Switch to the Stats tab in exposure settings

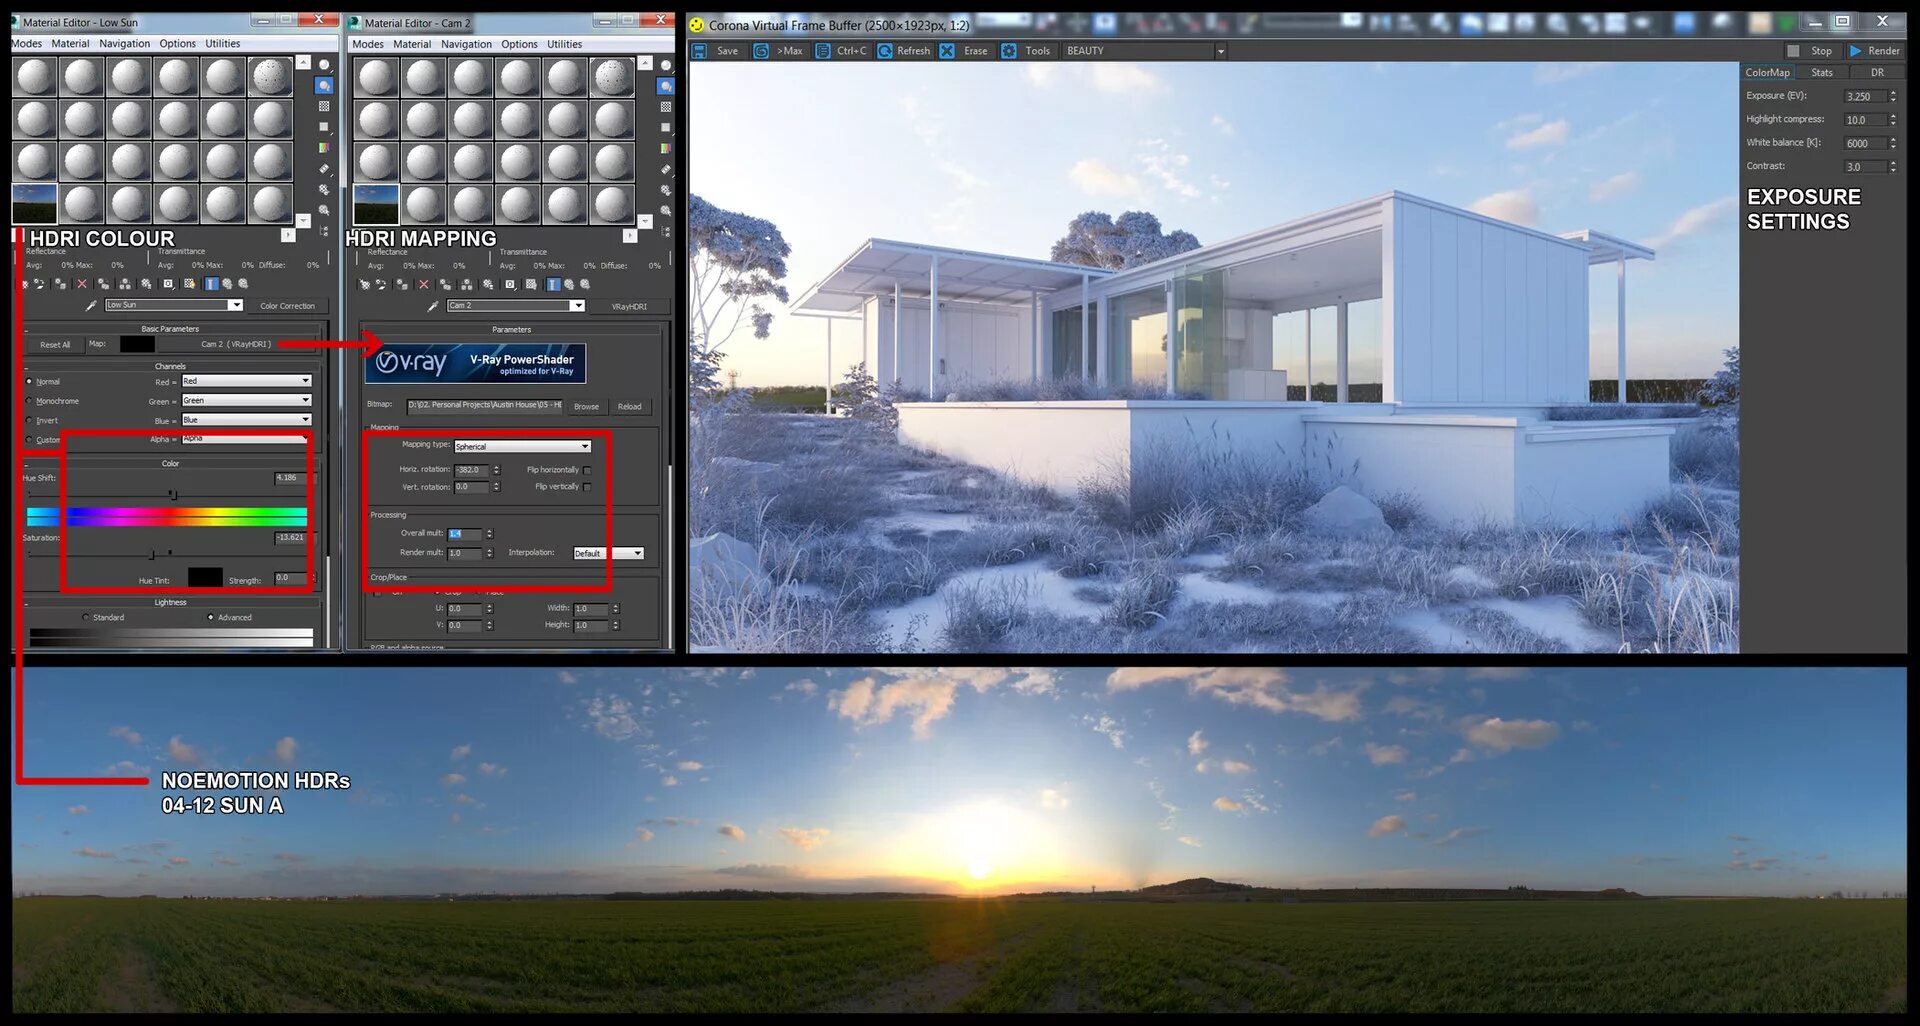(1821, 72)
